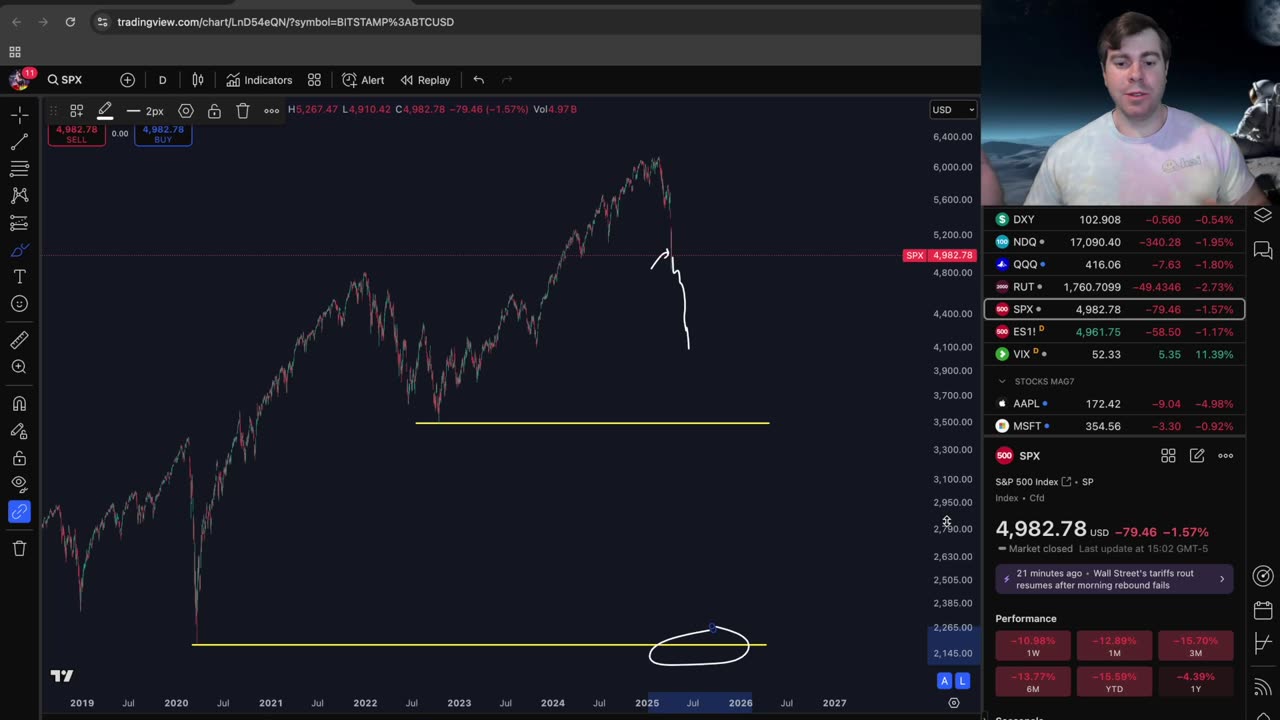This screenshot has height=720, width=1280.
Task: Open the candlestick chart style menu
Action: pyautogui.click(x=198, y=80)
